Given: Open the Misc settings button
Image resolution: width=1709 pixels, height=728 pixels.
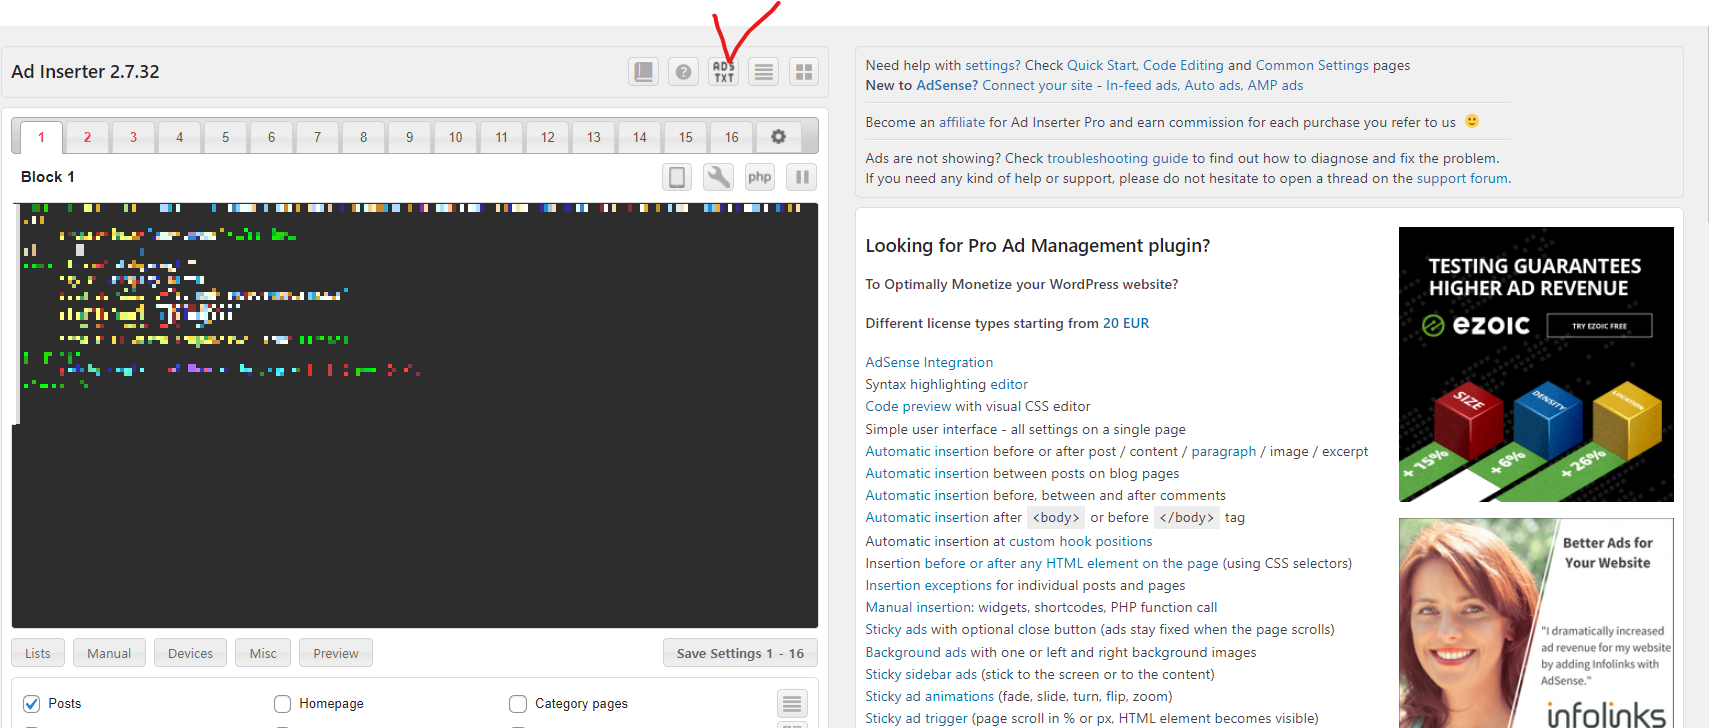Looking at the screenshot, I should 263,653.
